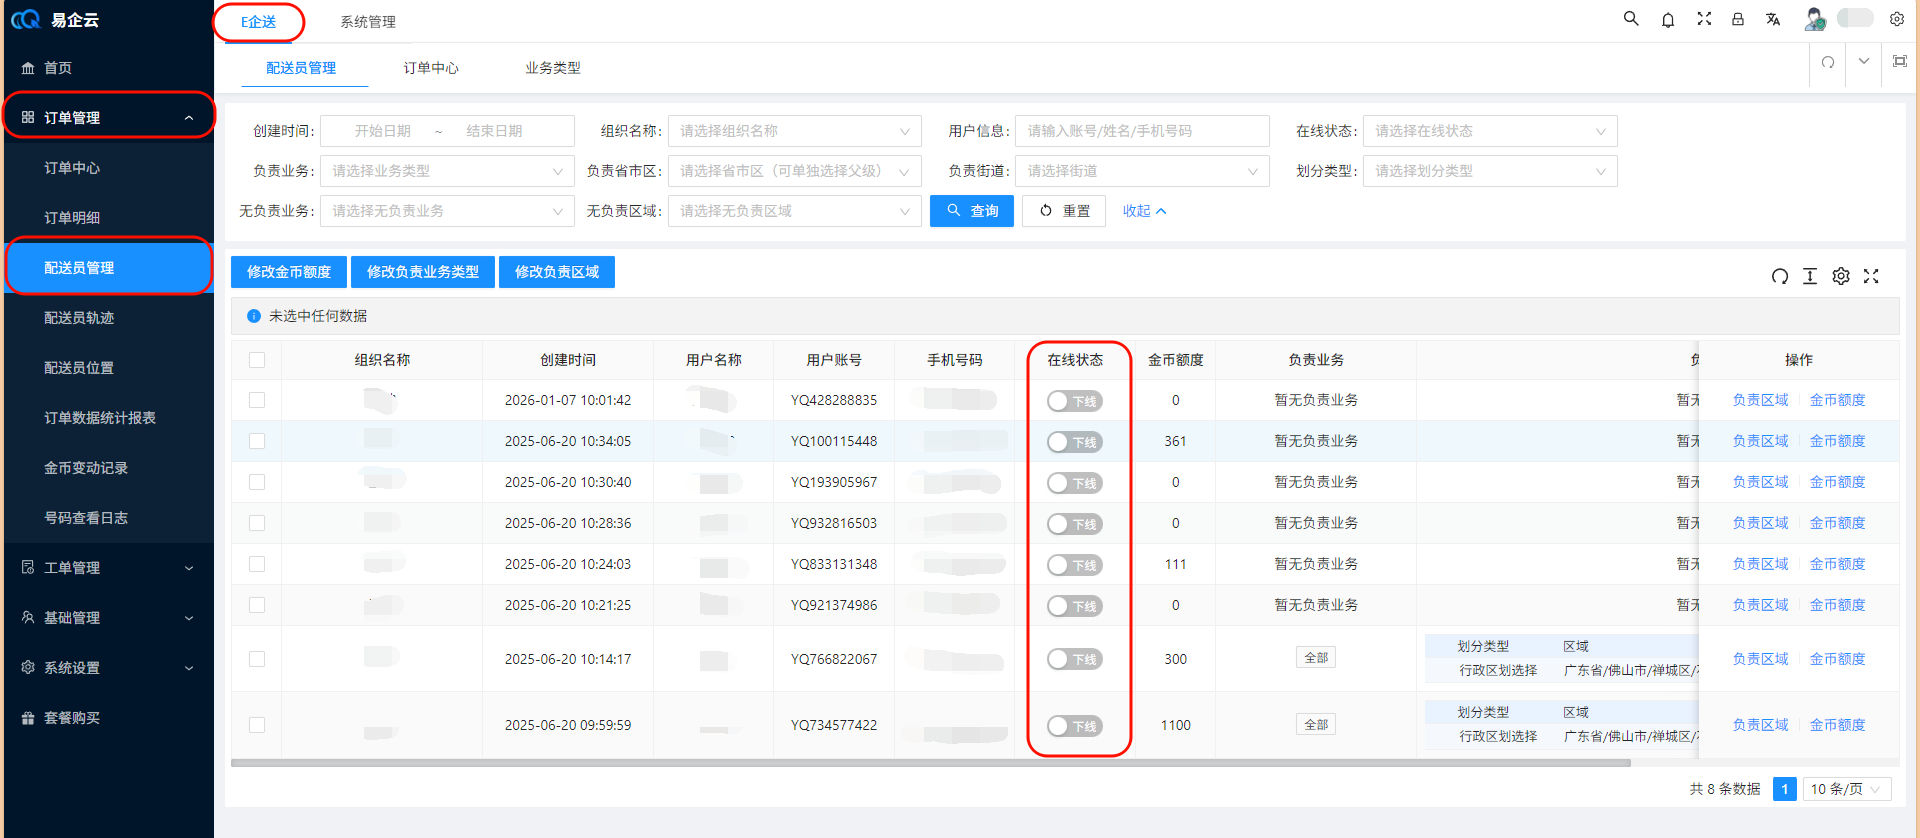
Task: Open 配送员轨迹 in the sidebar
Action: click(79, 318)
